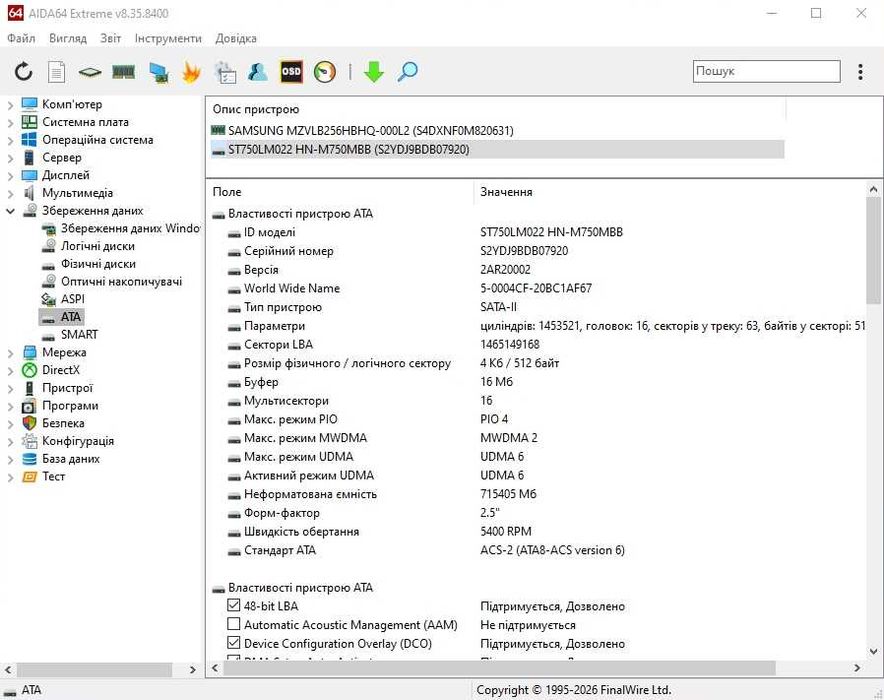Open the CPU chip toolbar icon
884x700 pixels.
pyautogui.click(x=90, y=72)
